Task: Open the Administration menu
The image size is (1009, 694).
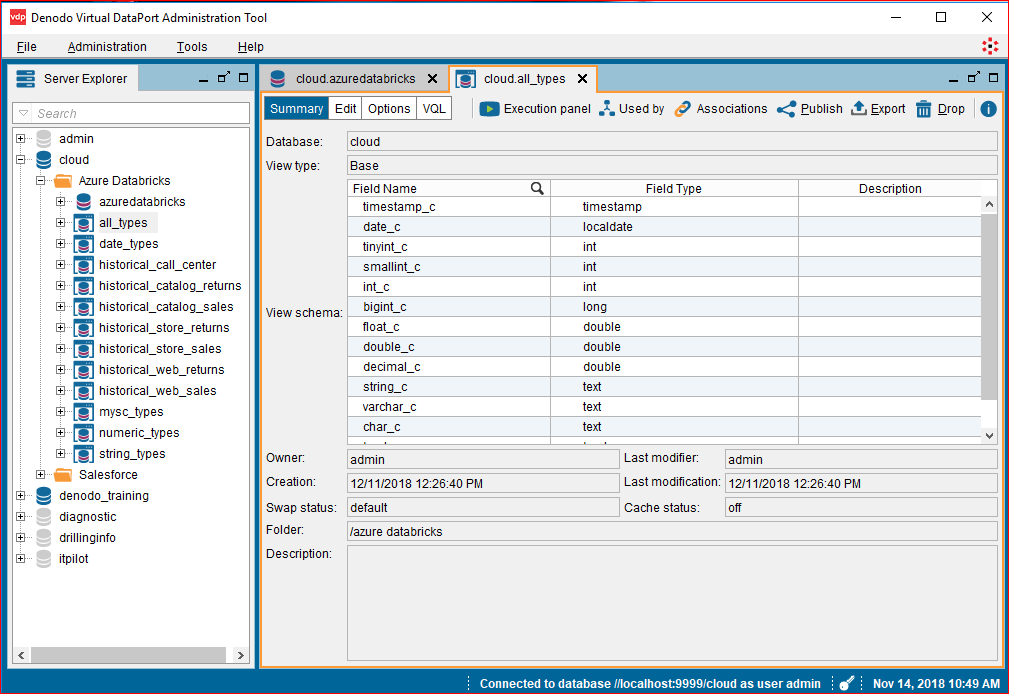Action: pyautogui.click(x=107, y=47)
